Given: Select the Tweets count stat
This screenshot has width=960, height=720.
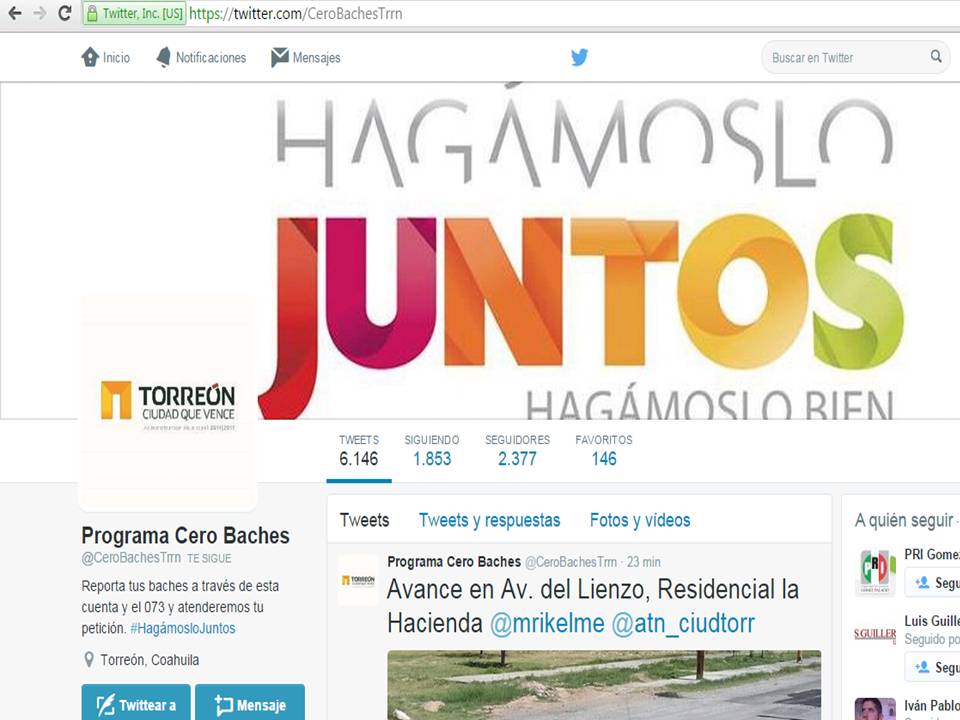Looking at the screenshot, I should [359, 451].
